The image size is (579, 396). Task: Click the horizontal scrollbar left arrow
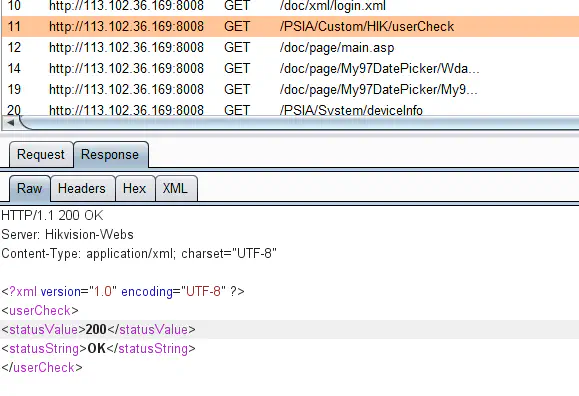point(10,123)
